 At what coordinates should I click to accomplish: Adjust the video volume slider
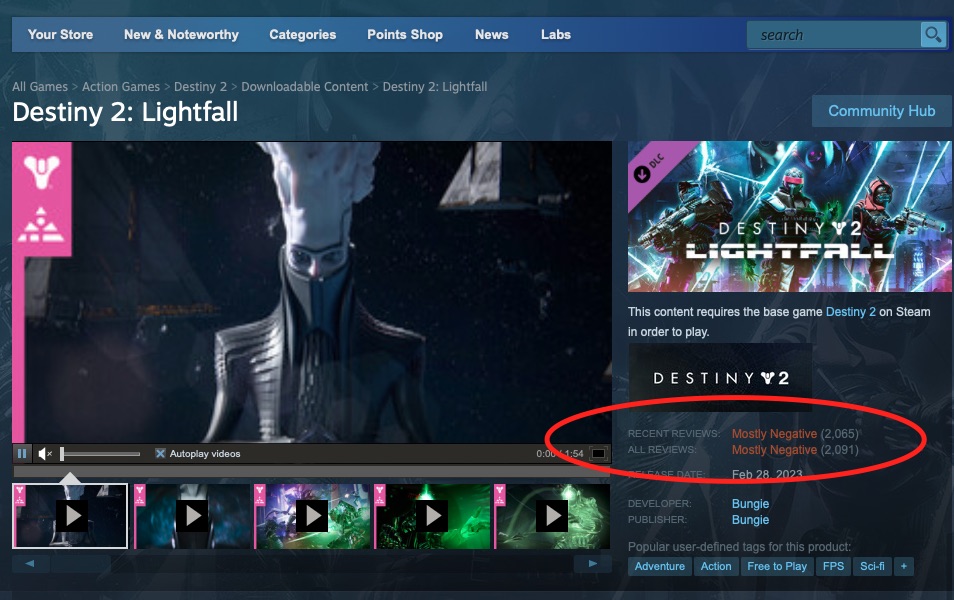tap(100, 453)
